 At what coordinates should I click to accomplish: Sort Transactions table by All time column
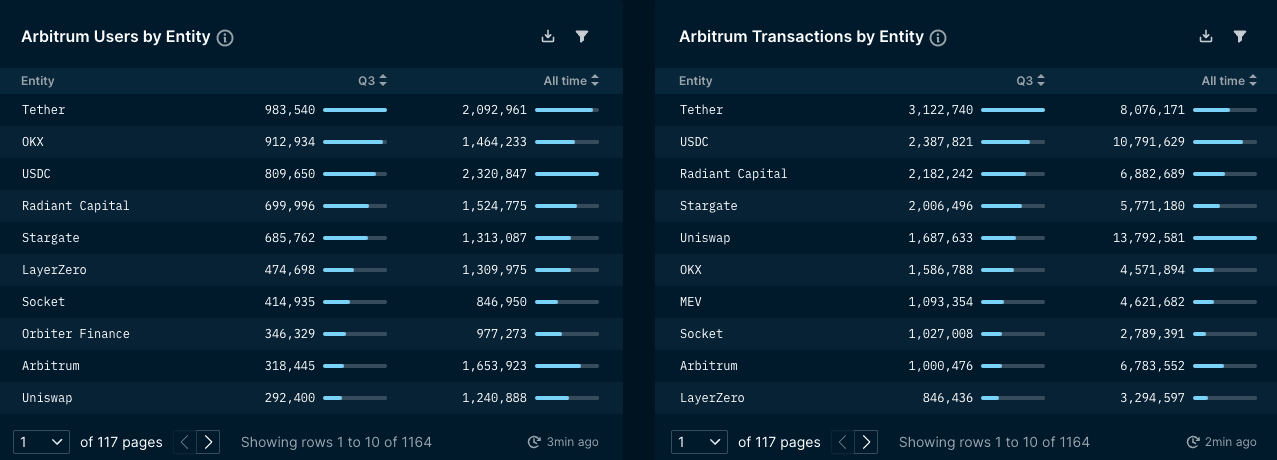point(1229,81)
